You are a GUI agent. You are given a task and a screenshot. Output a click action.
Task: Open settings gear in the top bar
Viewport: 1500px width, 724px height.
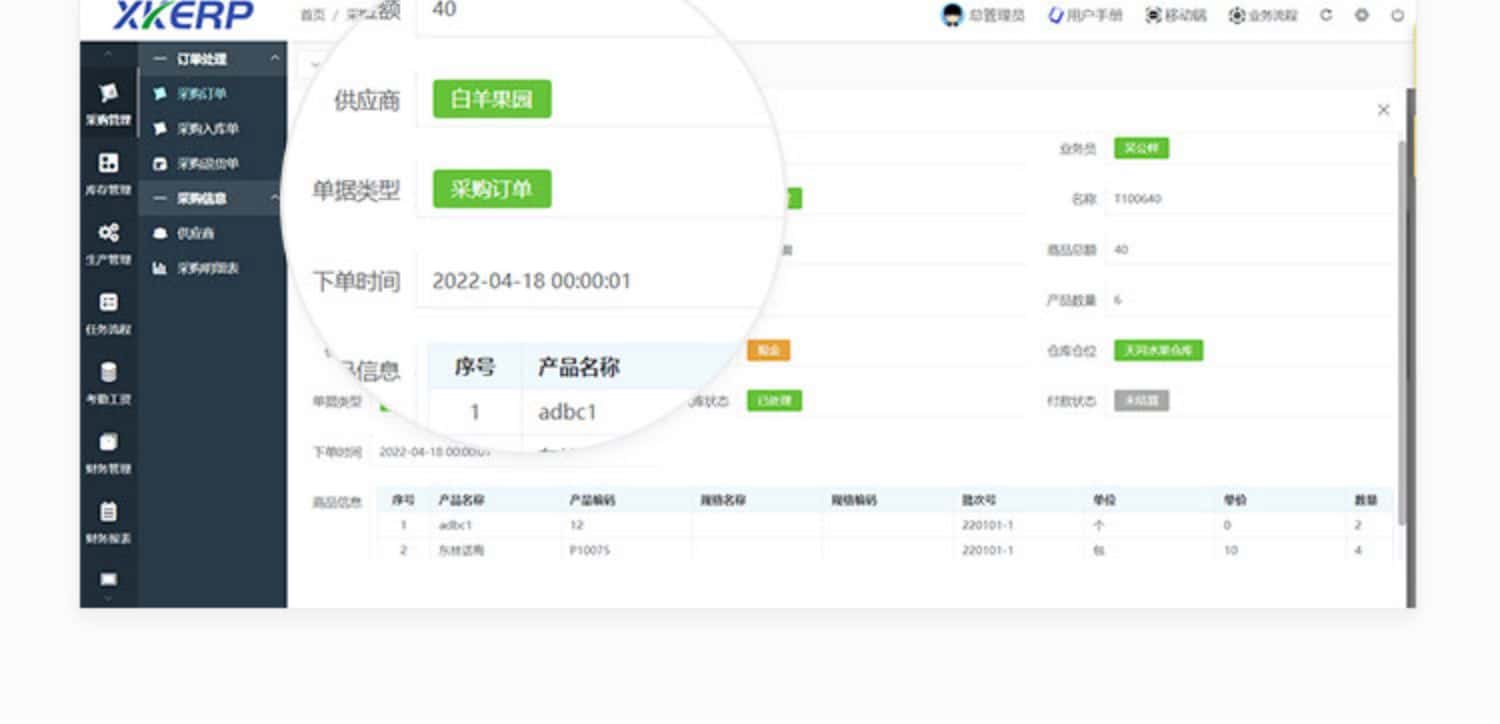[x=1361, y=15]
